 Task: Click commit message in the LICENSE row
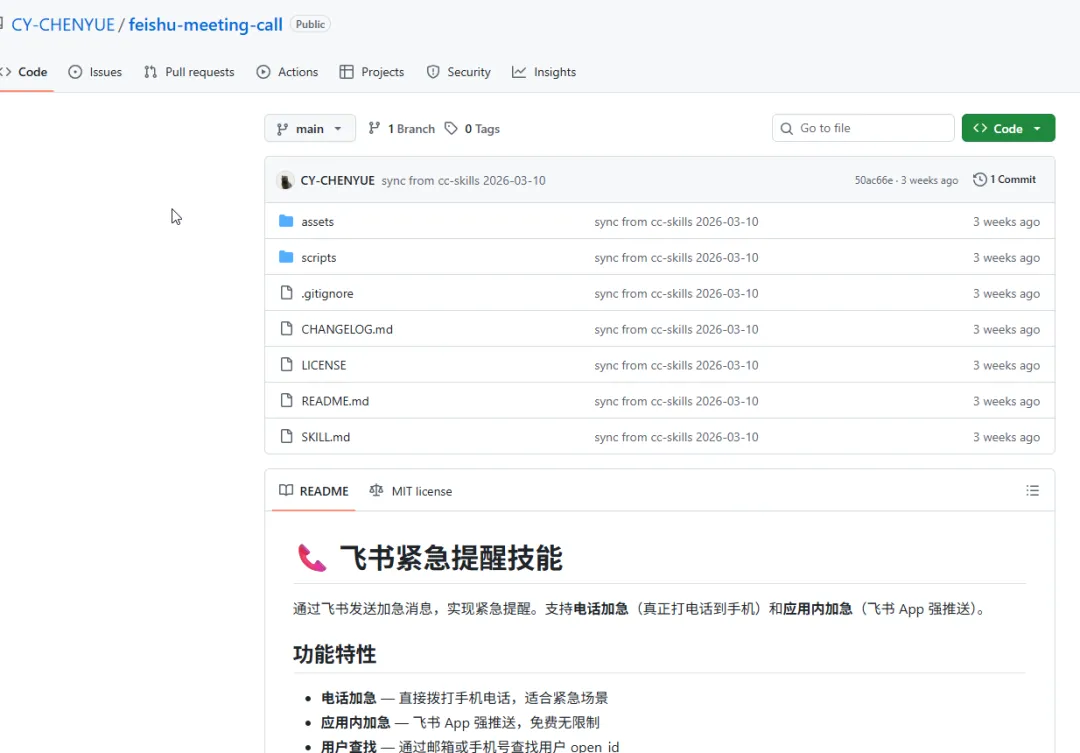point(676,365)
